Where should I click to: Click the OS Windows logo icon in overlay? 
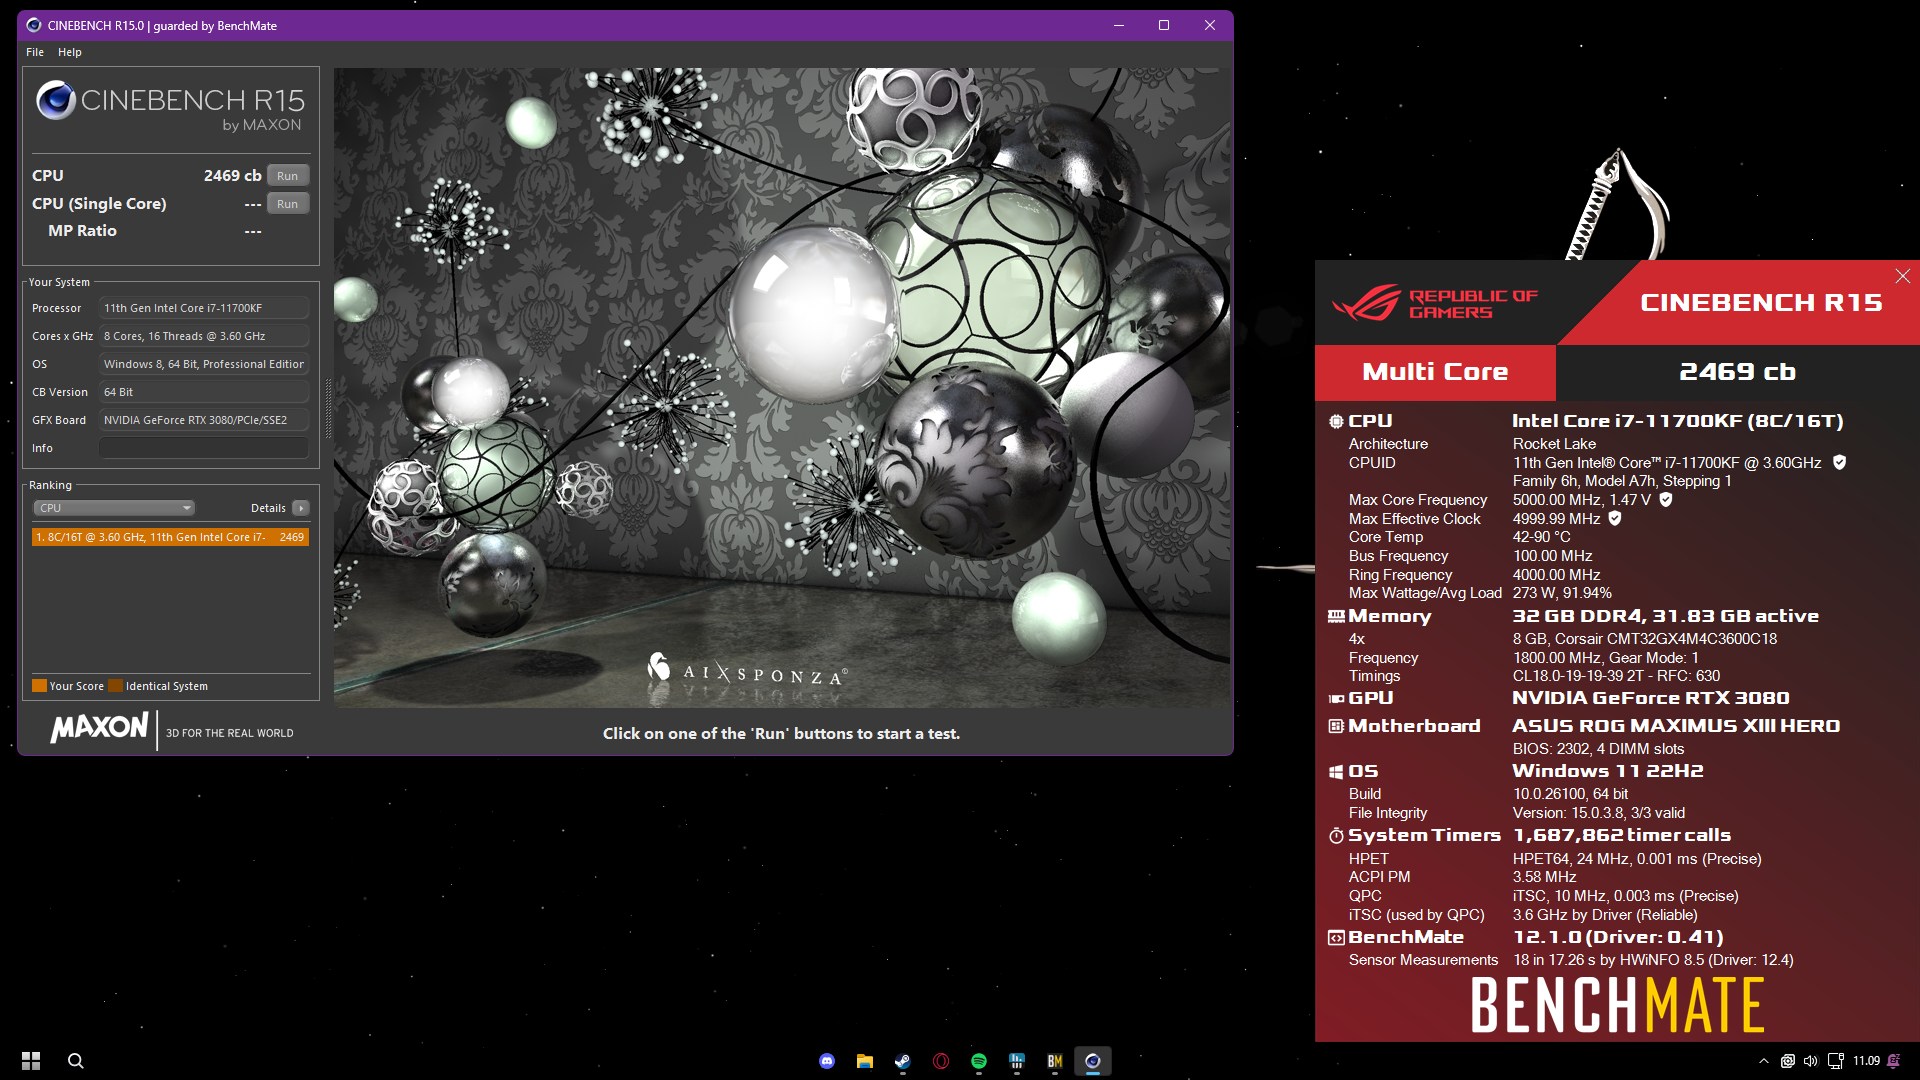1336,771
